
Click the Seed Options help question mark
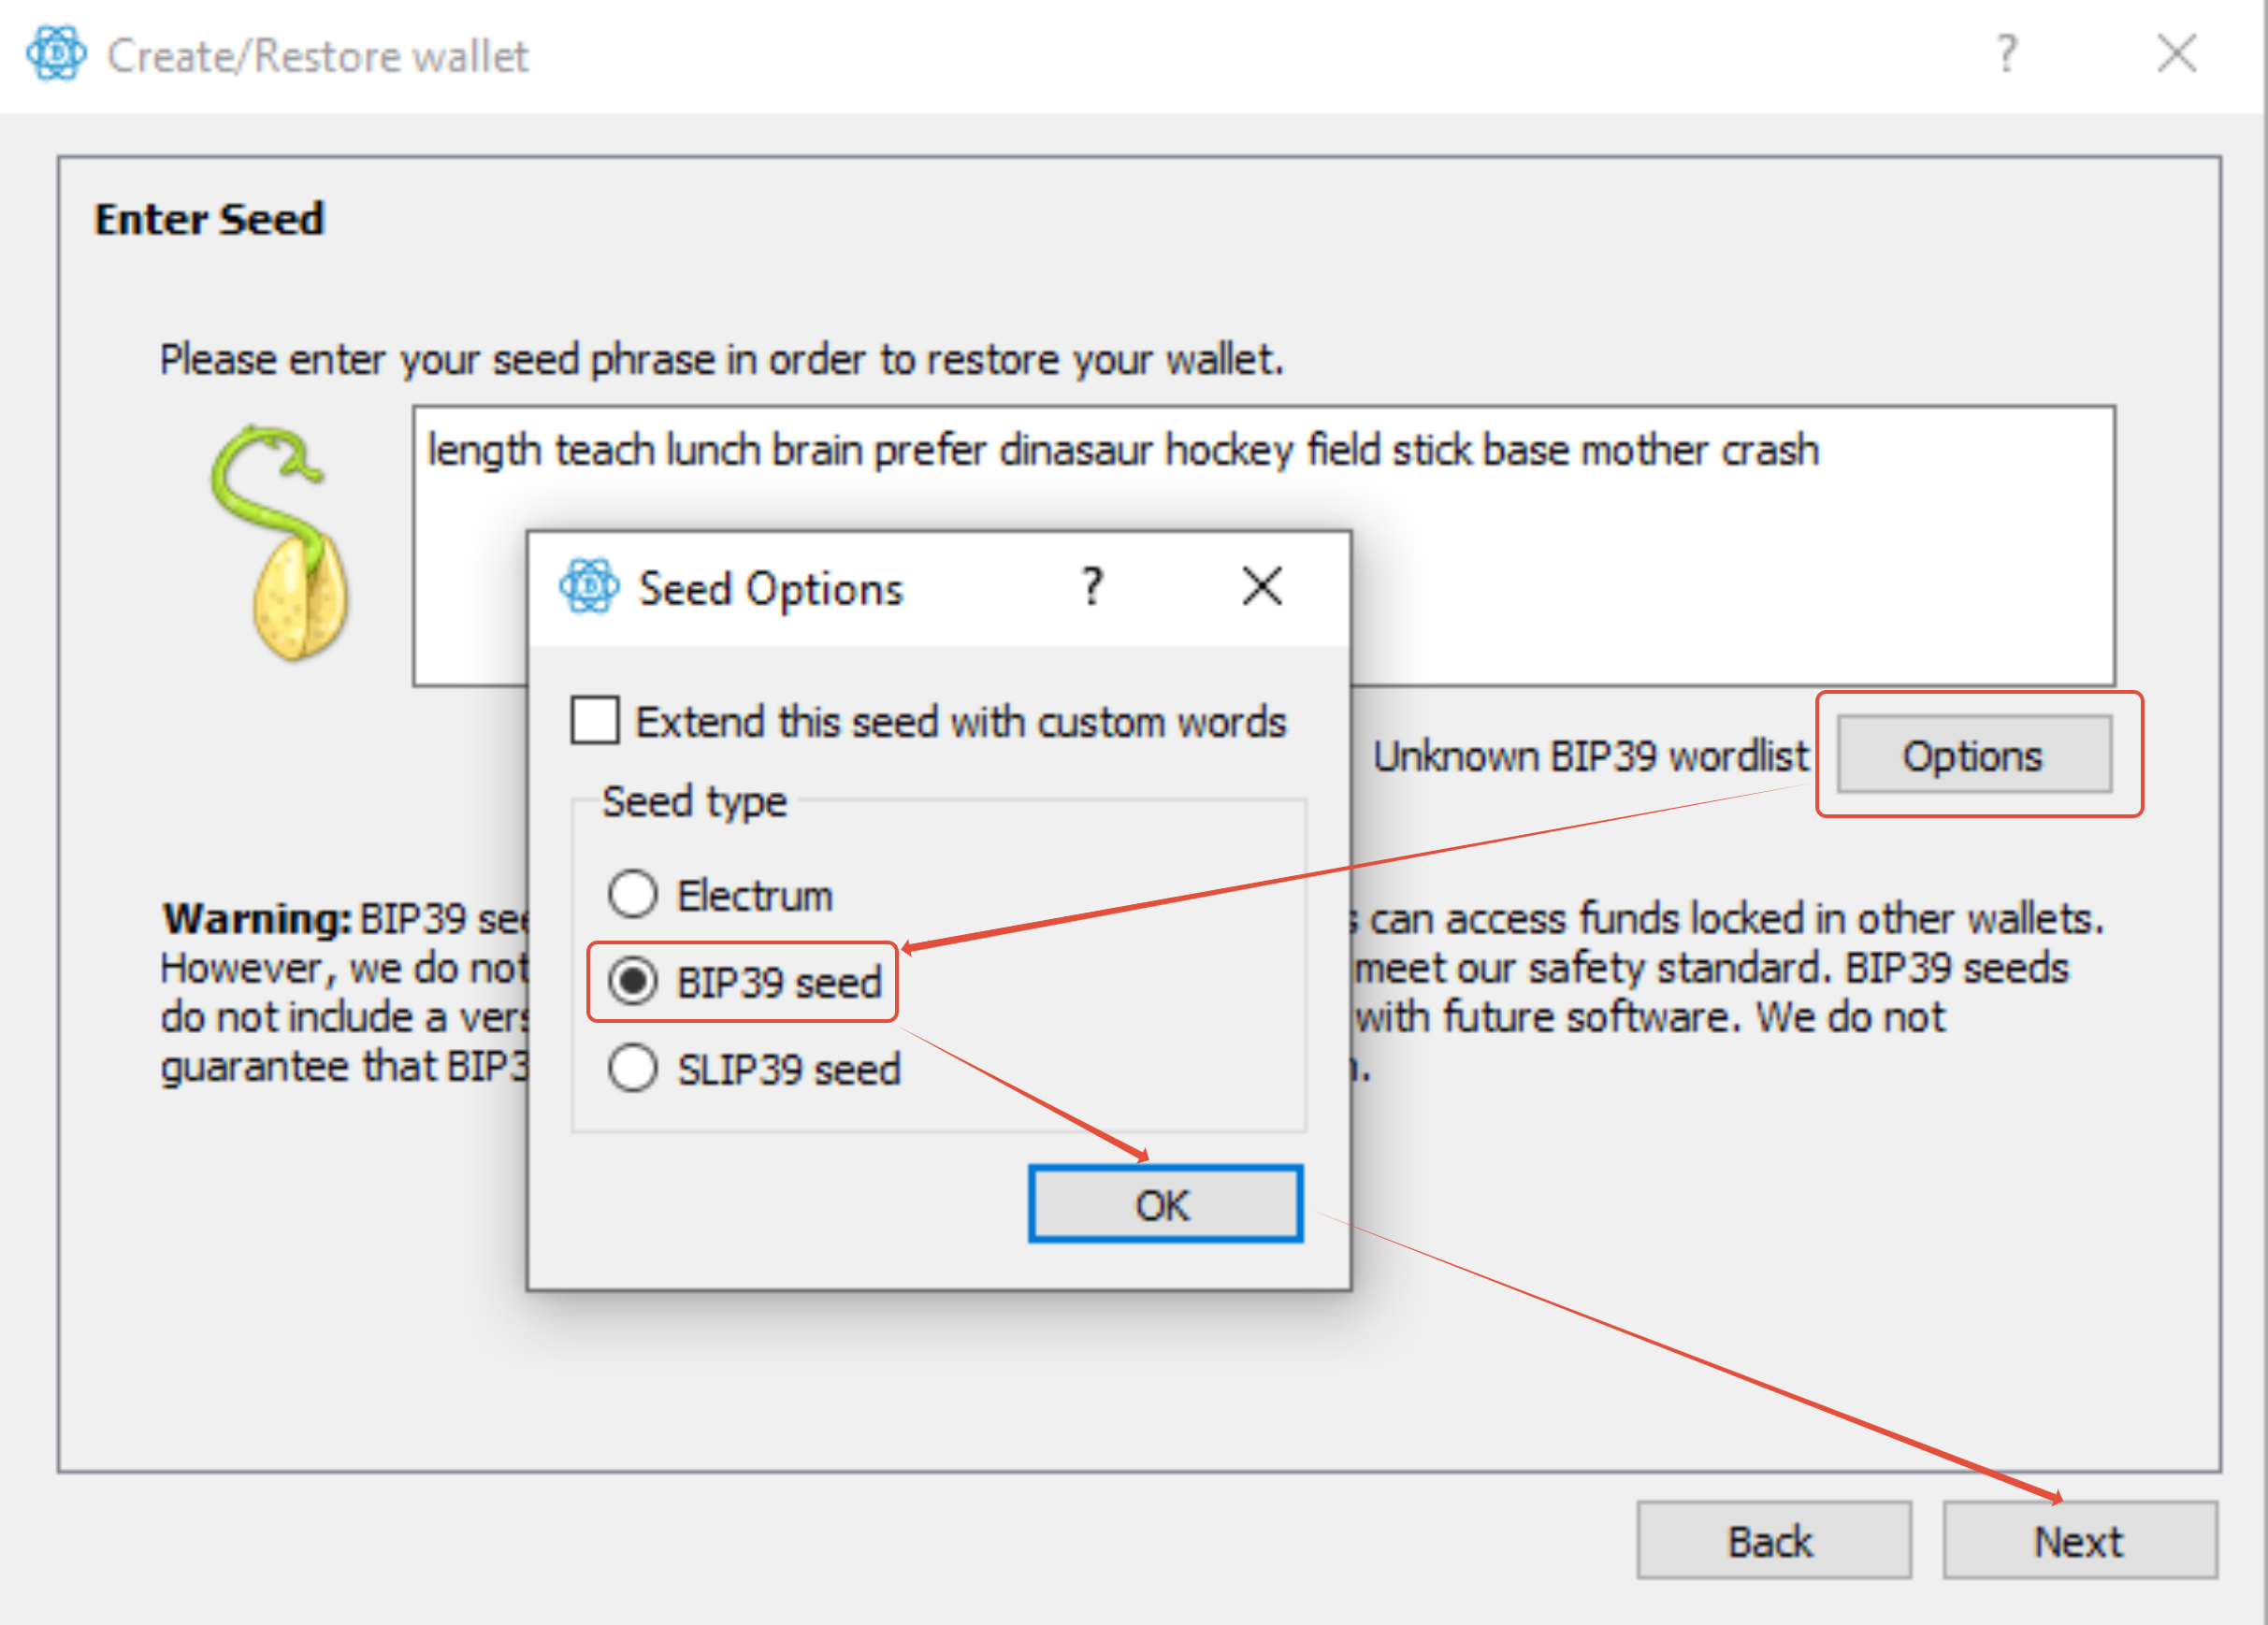(1092, 586)
